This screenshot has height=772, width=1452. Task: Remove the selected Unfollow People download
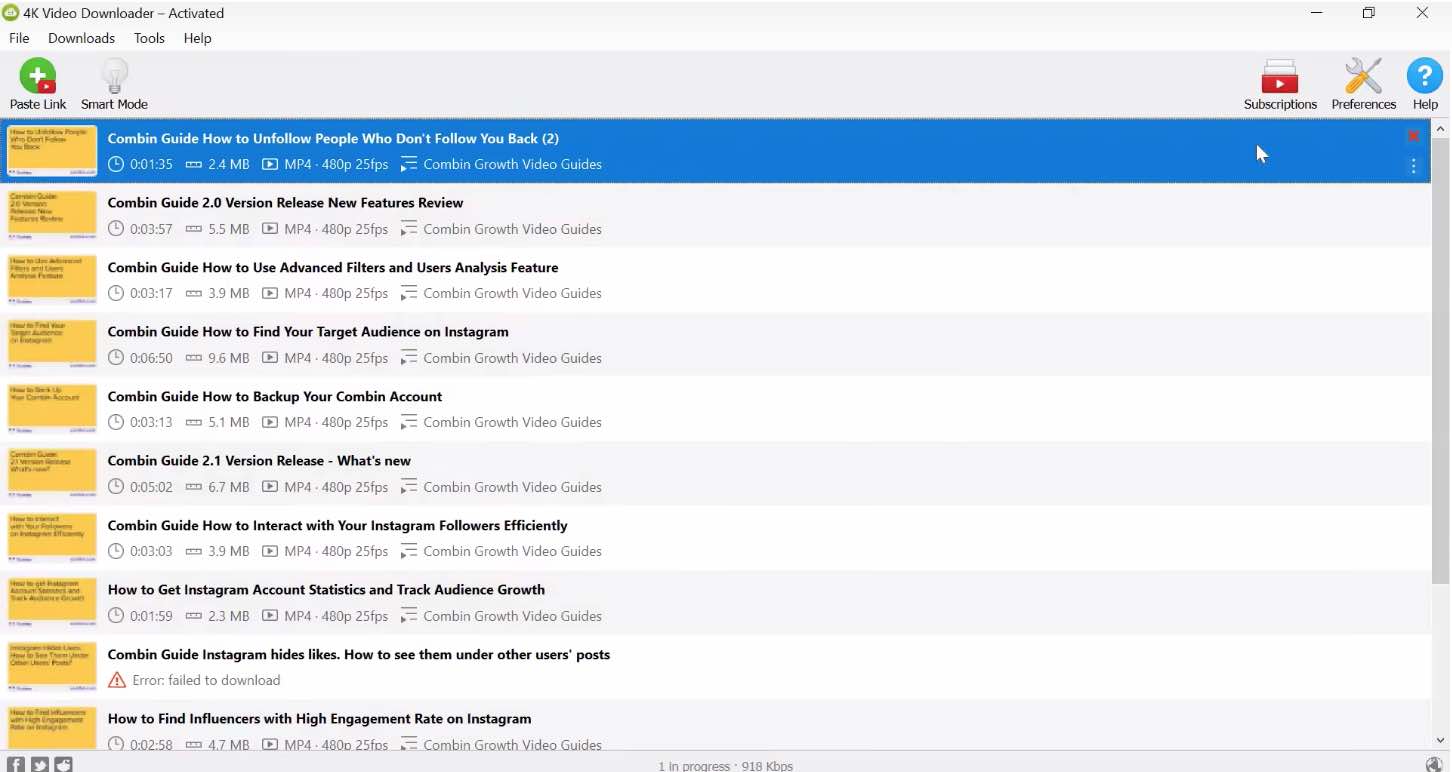(1413, 136)
